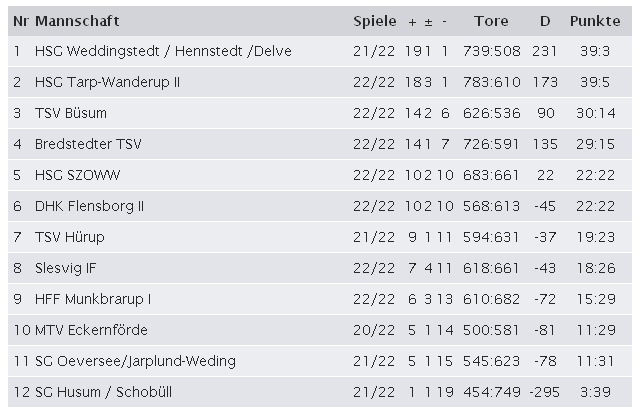Click the Punkte column header

coord(595,21)
